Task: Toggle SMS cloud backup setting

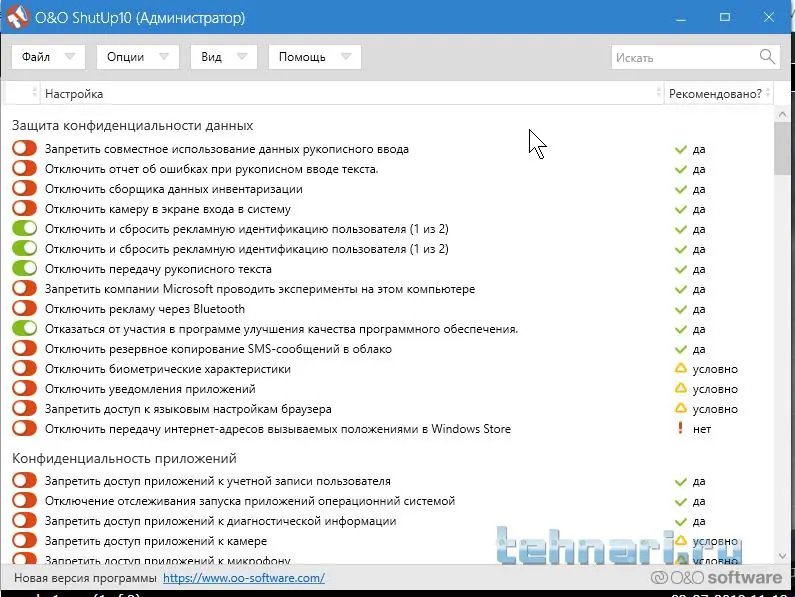Action: 24,348
